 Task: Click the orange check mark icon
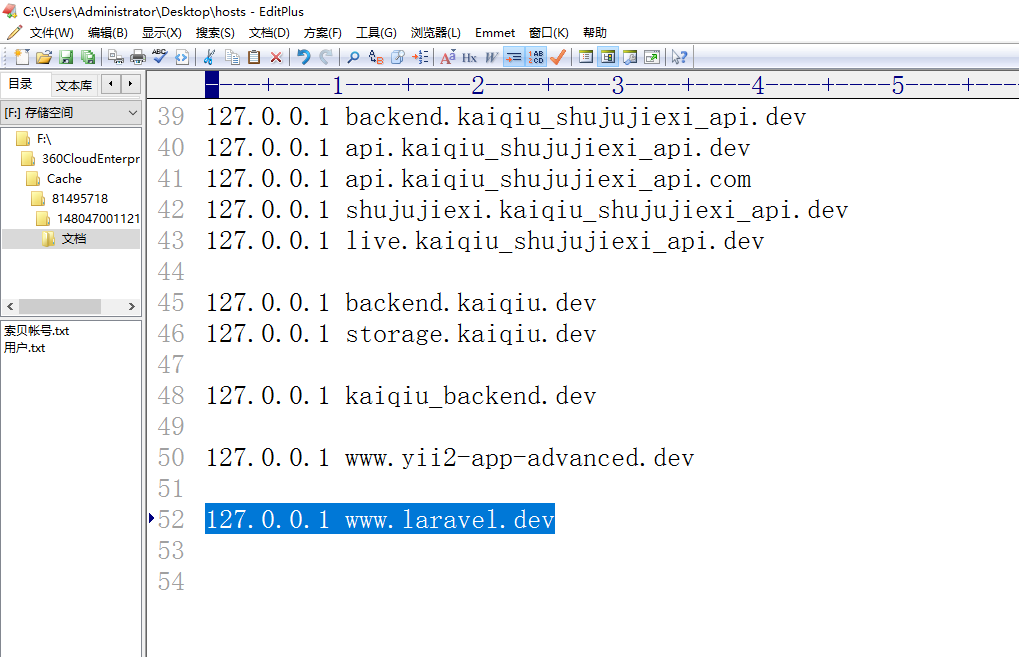point(558,57)
